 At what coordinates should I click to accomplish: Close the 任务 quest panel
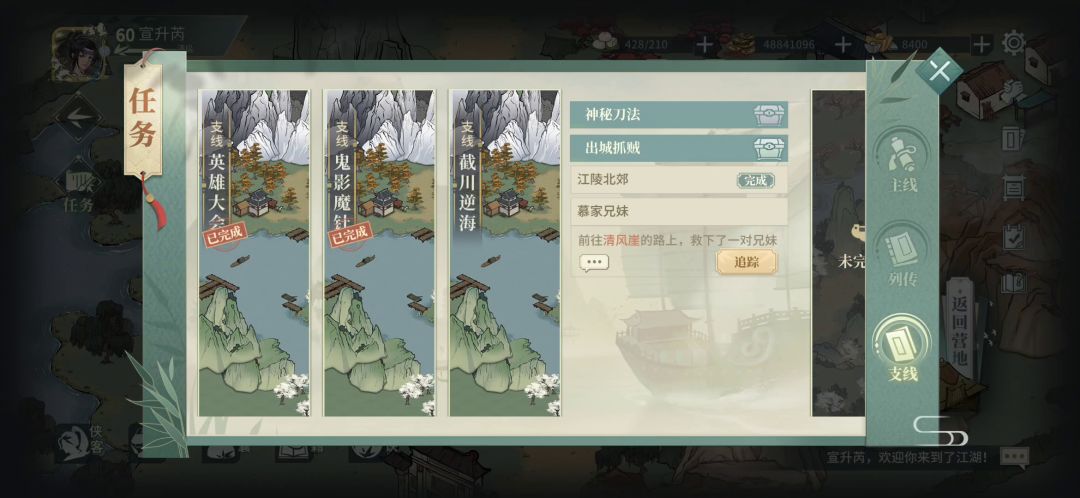tap(939, 70)
